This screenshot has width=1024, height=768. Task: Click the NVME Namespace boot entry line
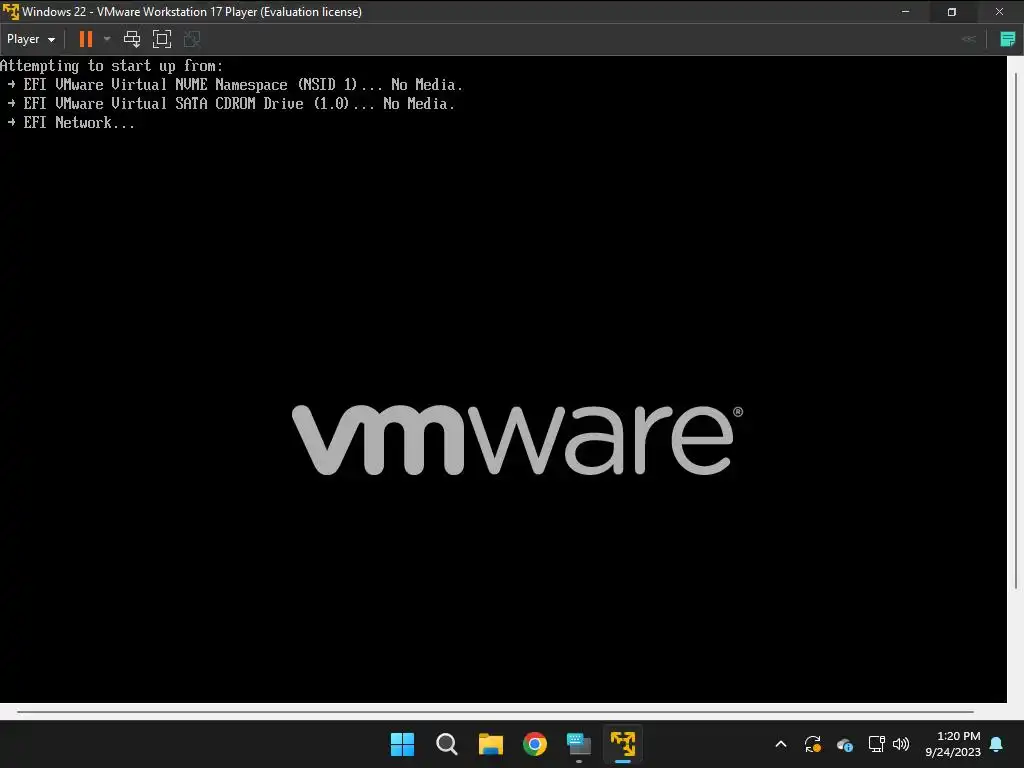point(235,85)
